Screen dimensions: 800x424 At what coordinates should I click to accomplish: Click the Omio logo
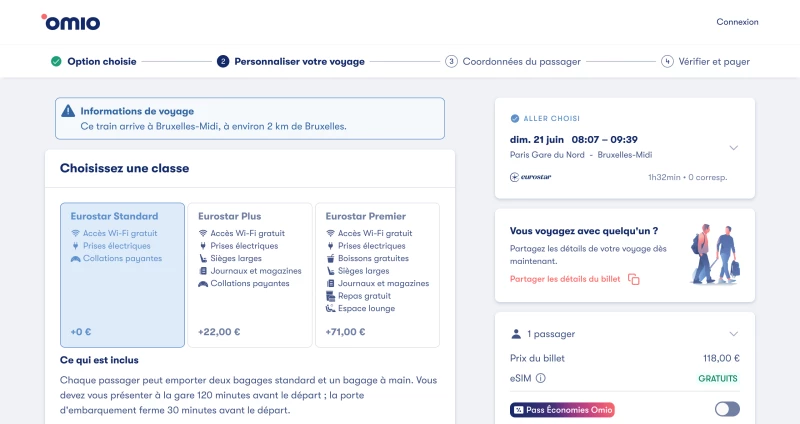(x=70, y=22)
